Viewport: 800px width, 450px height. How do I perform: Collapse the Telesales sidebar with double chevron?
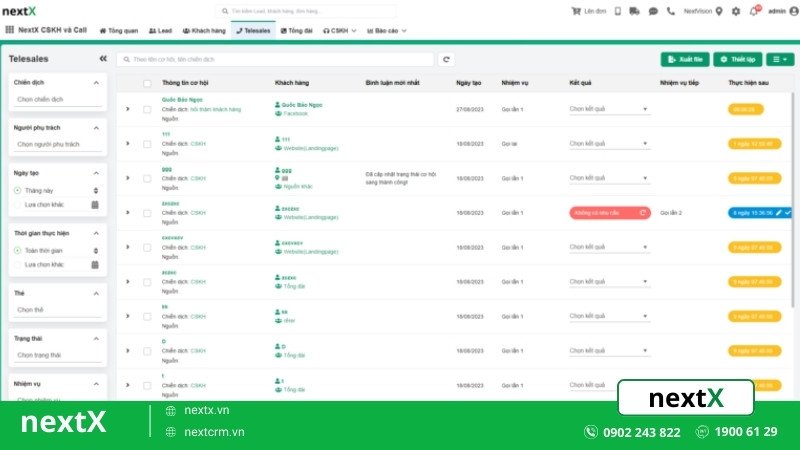[x=103, y=59]
